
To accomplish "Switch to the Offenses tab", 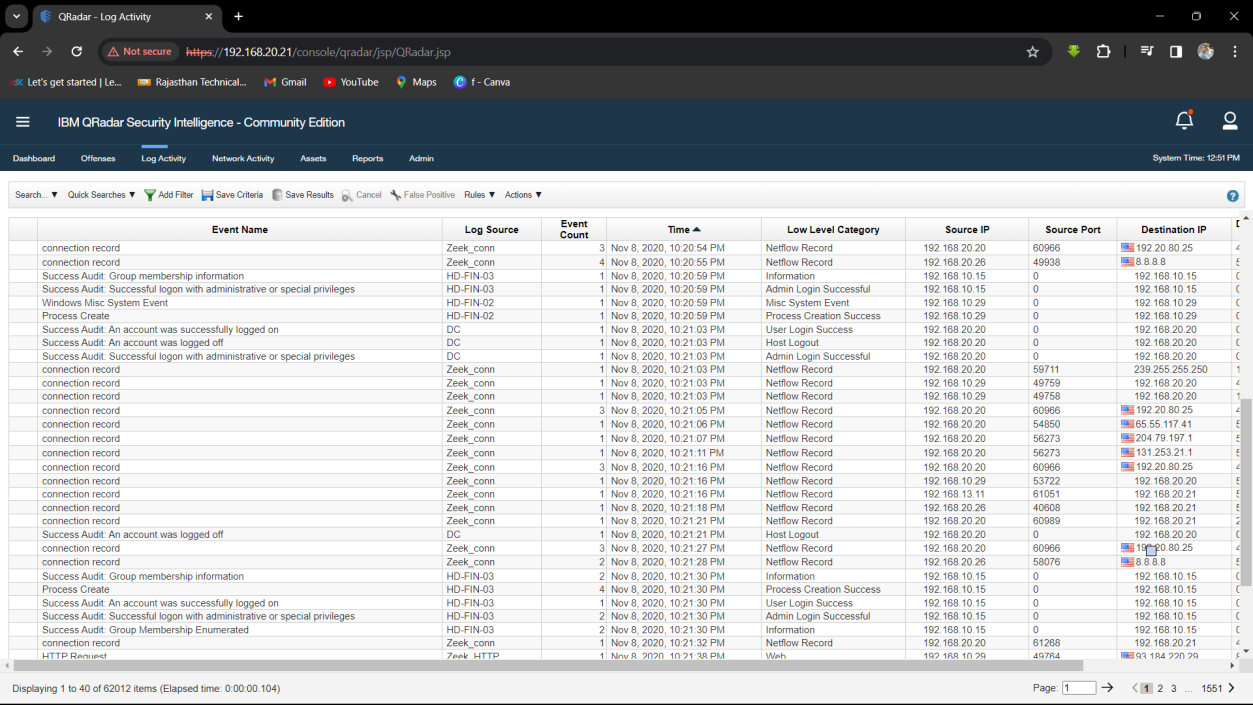I will pyautogui.click(x=98, y=158).
